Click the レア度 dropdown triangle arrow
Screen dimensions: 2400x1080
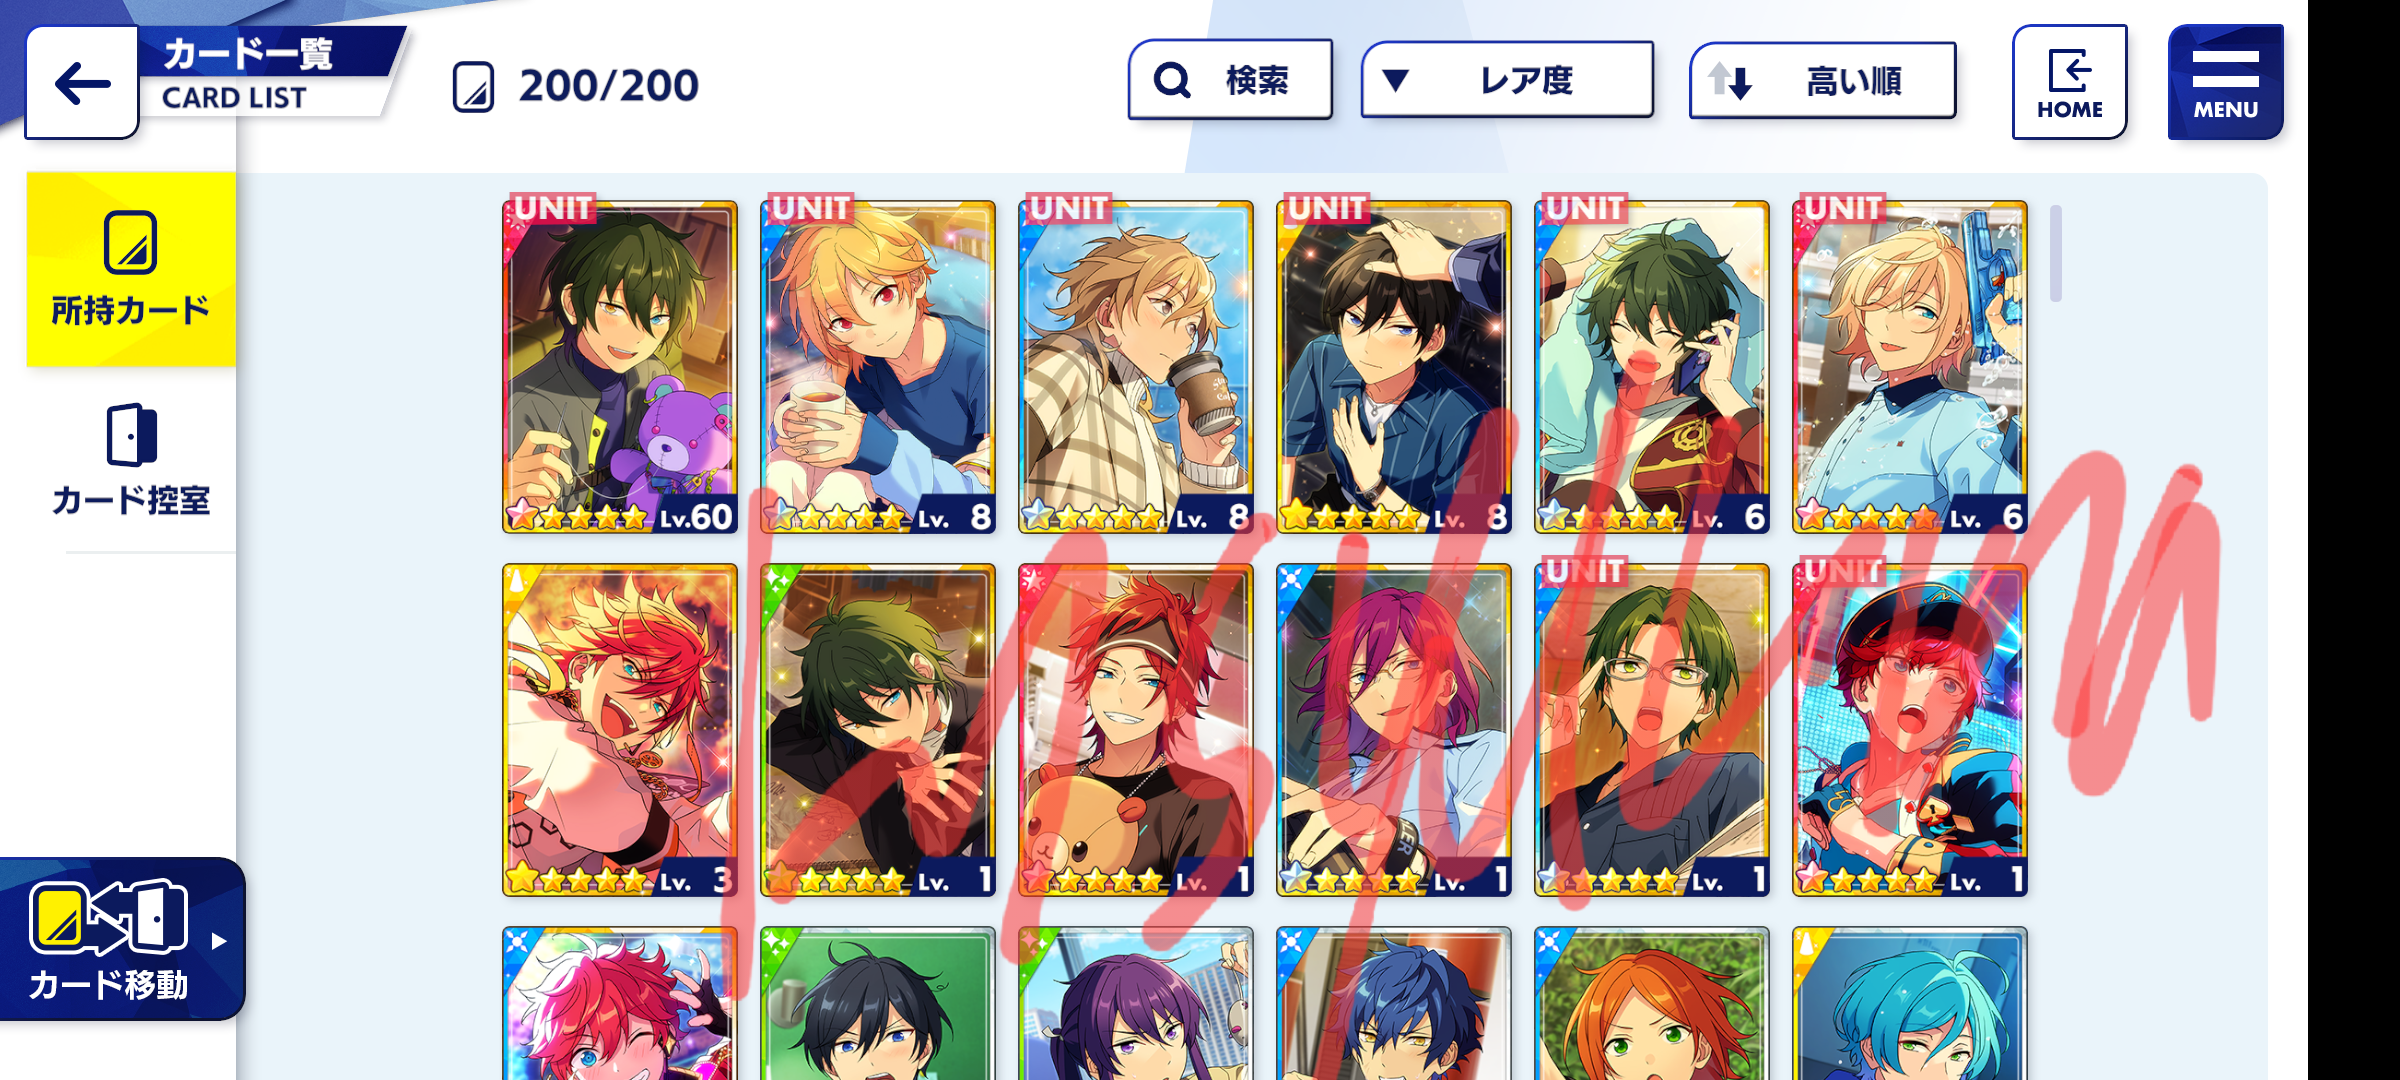coord(1396,80)
